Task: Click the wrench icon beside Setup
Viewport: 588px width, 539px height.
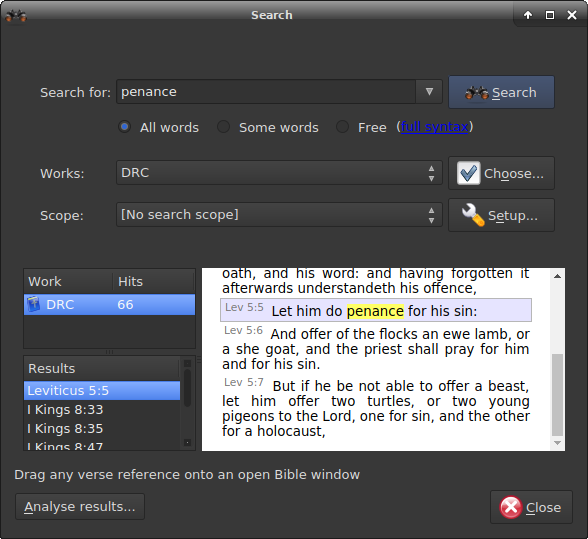Action: coord(472,215)
